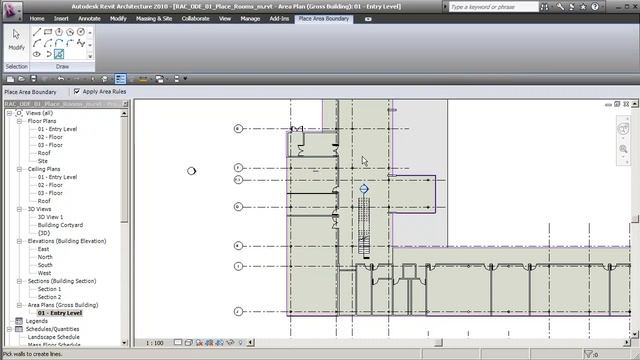This screenshot has height=360, width=640.
Task: Choose the Inscribed Polygon draw tool
Action: (x=59, y=31)
